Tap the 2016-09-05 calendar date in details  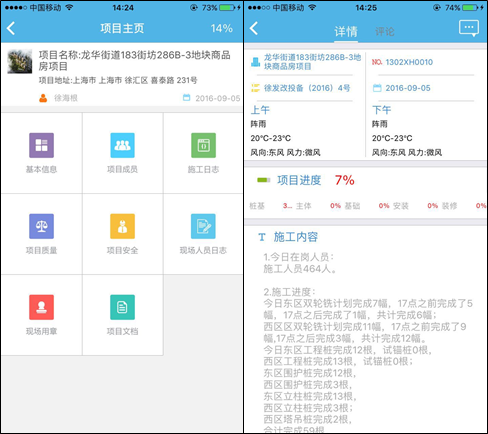tap(408, 88)
